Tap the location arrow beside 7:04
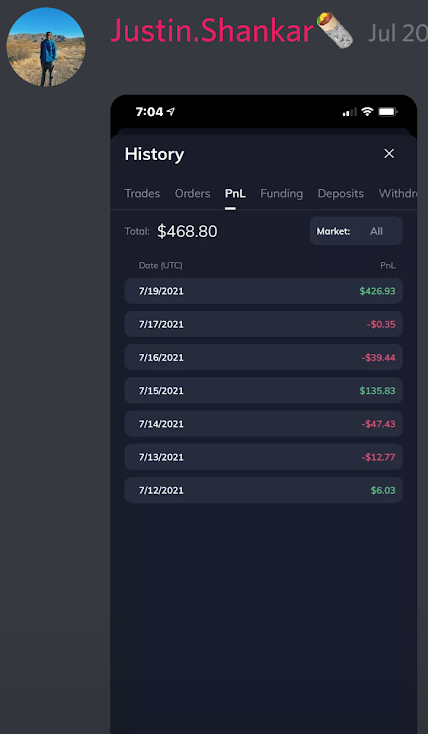Screen dimensions: 428x734 click(171, 111)
